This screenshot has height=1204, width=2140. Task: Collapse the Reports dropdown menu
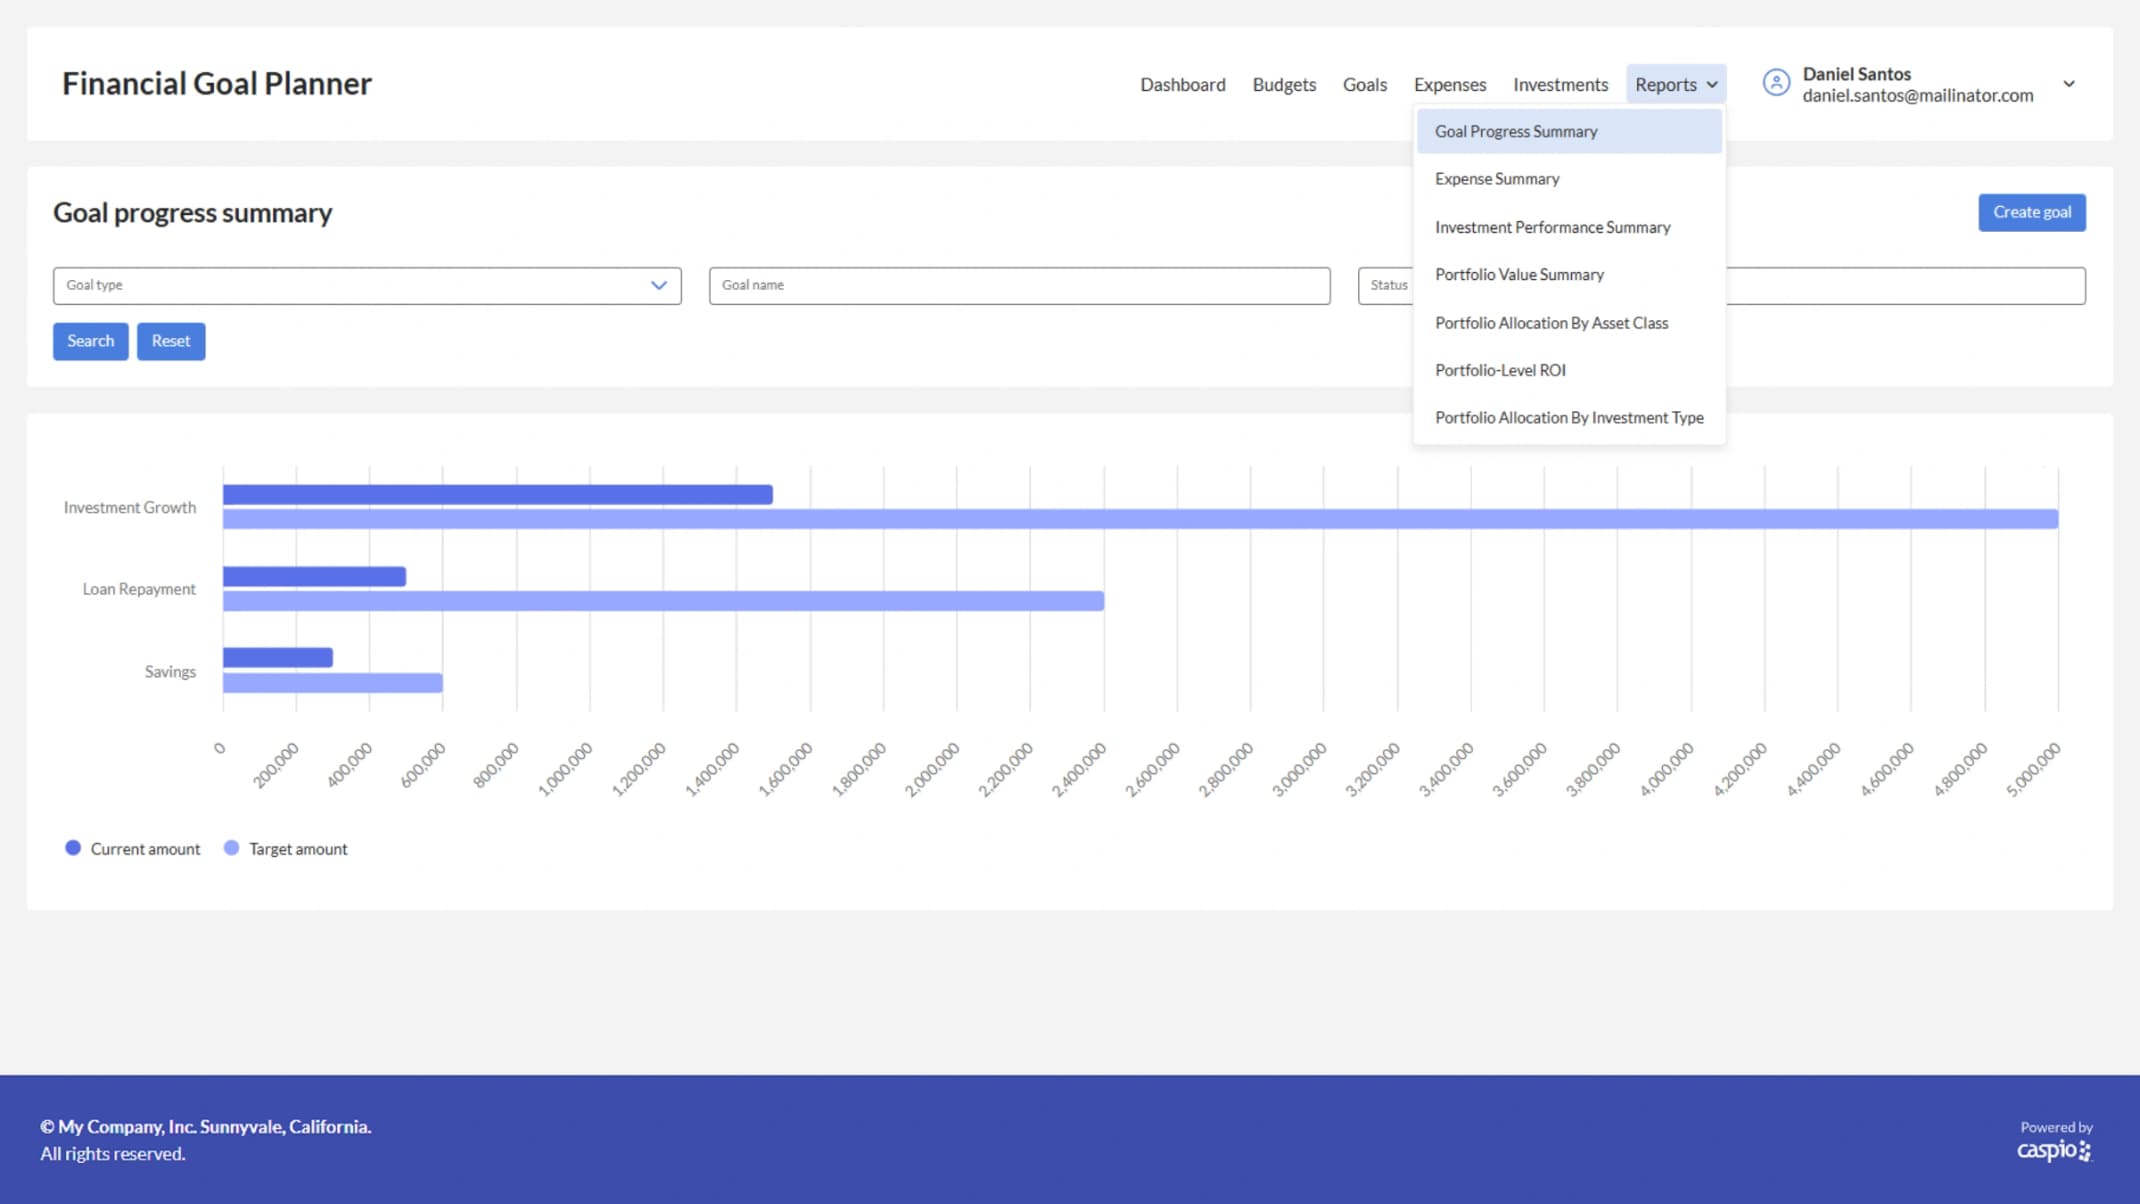click(1676, 84)
